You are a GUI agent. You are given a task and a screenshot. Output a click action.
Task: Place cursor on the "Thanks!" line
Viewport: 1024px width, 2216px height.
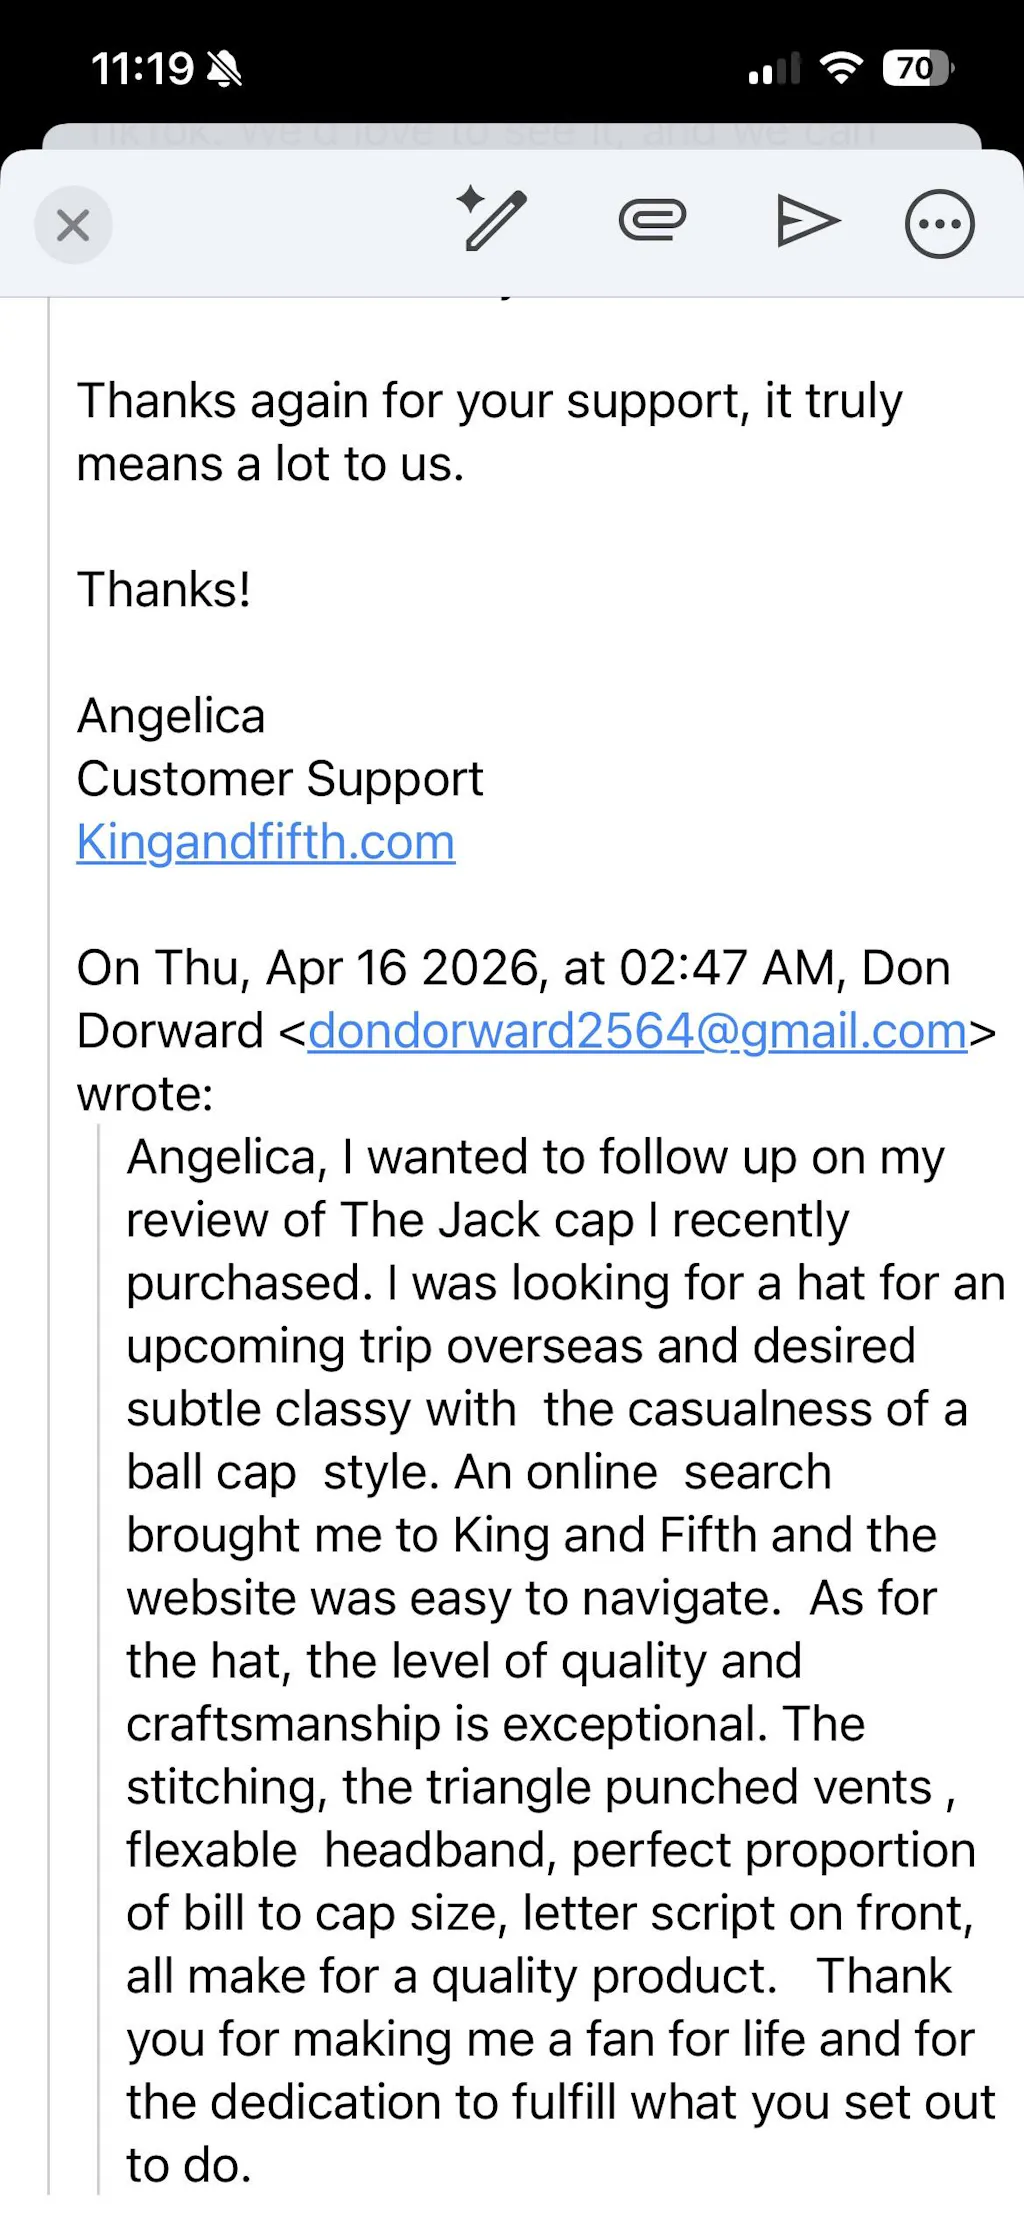[164, 590]
